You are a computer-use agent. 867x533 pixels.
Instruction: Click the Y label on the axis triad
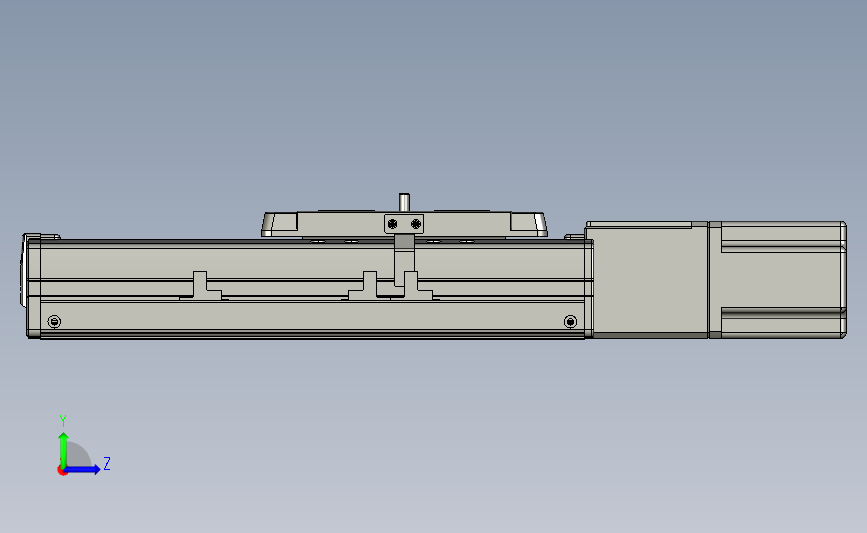point(63,421)
